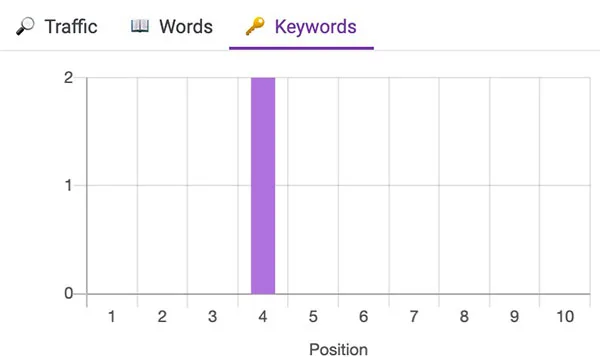Click the y-axis value 1 label

68,186
